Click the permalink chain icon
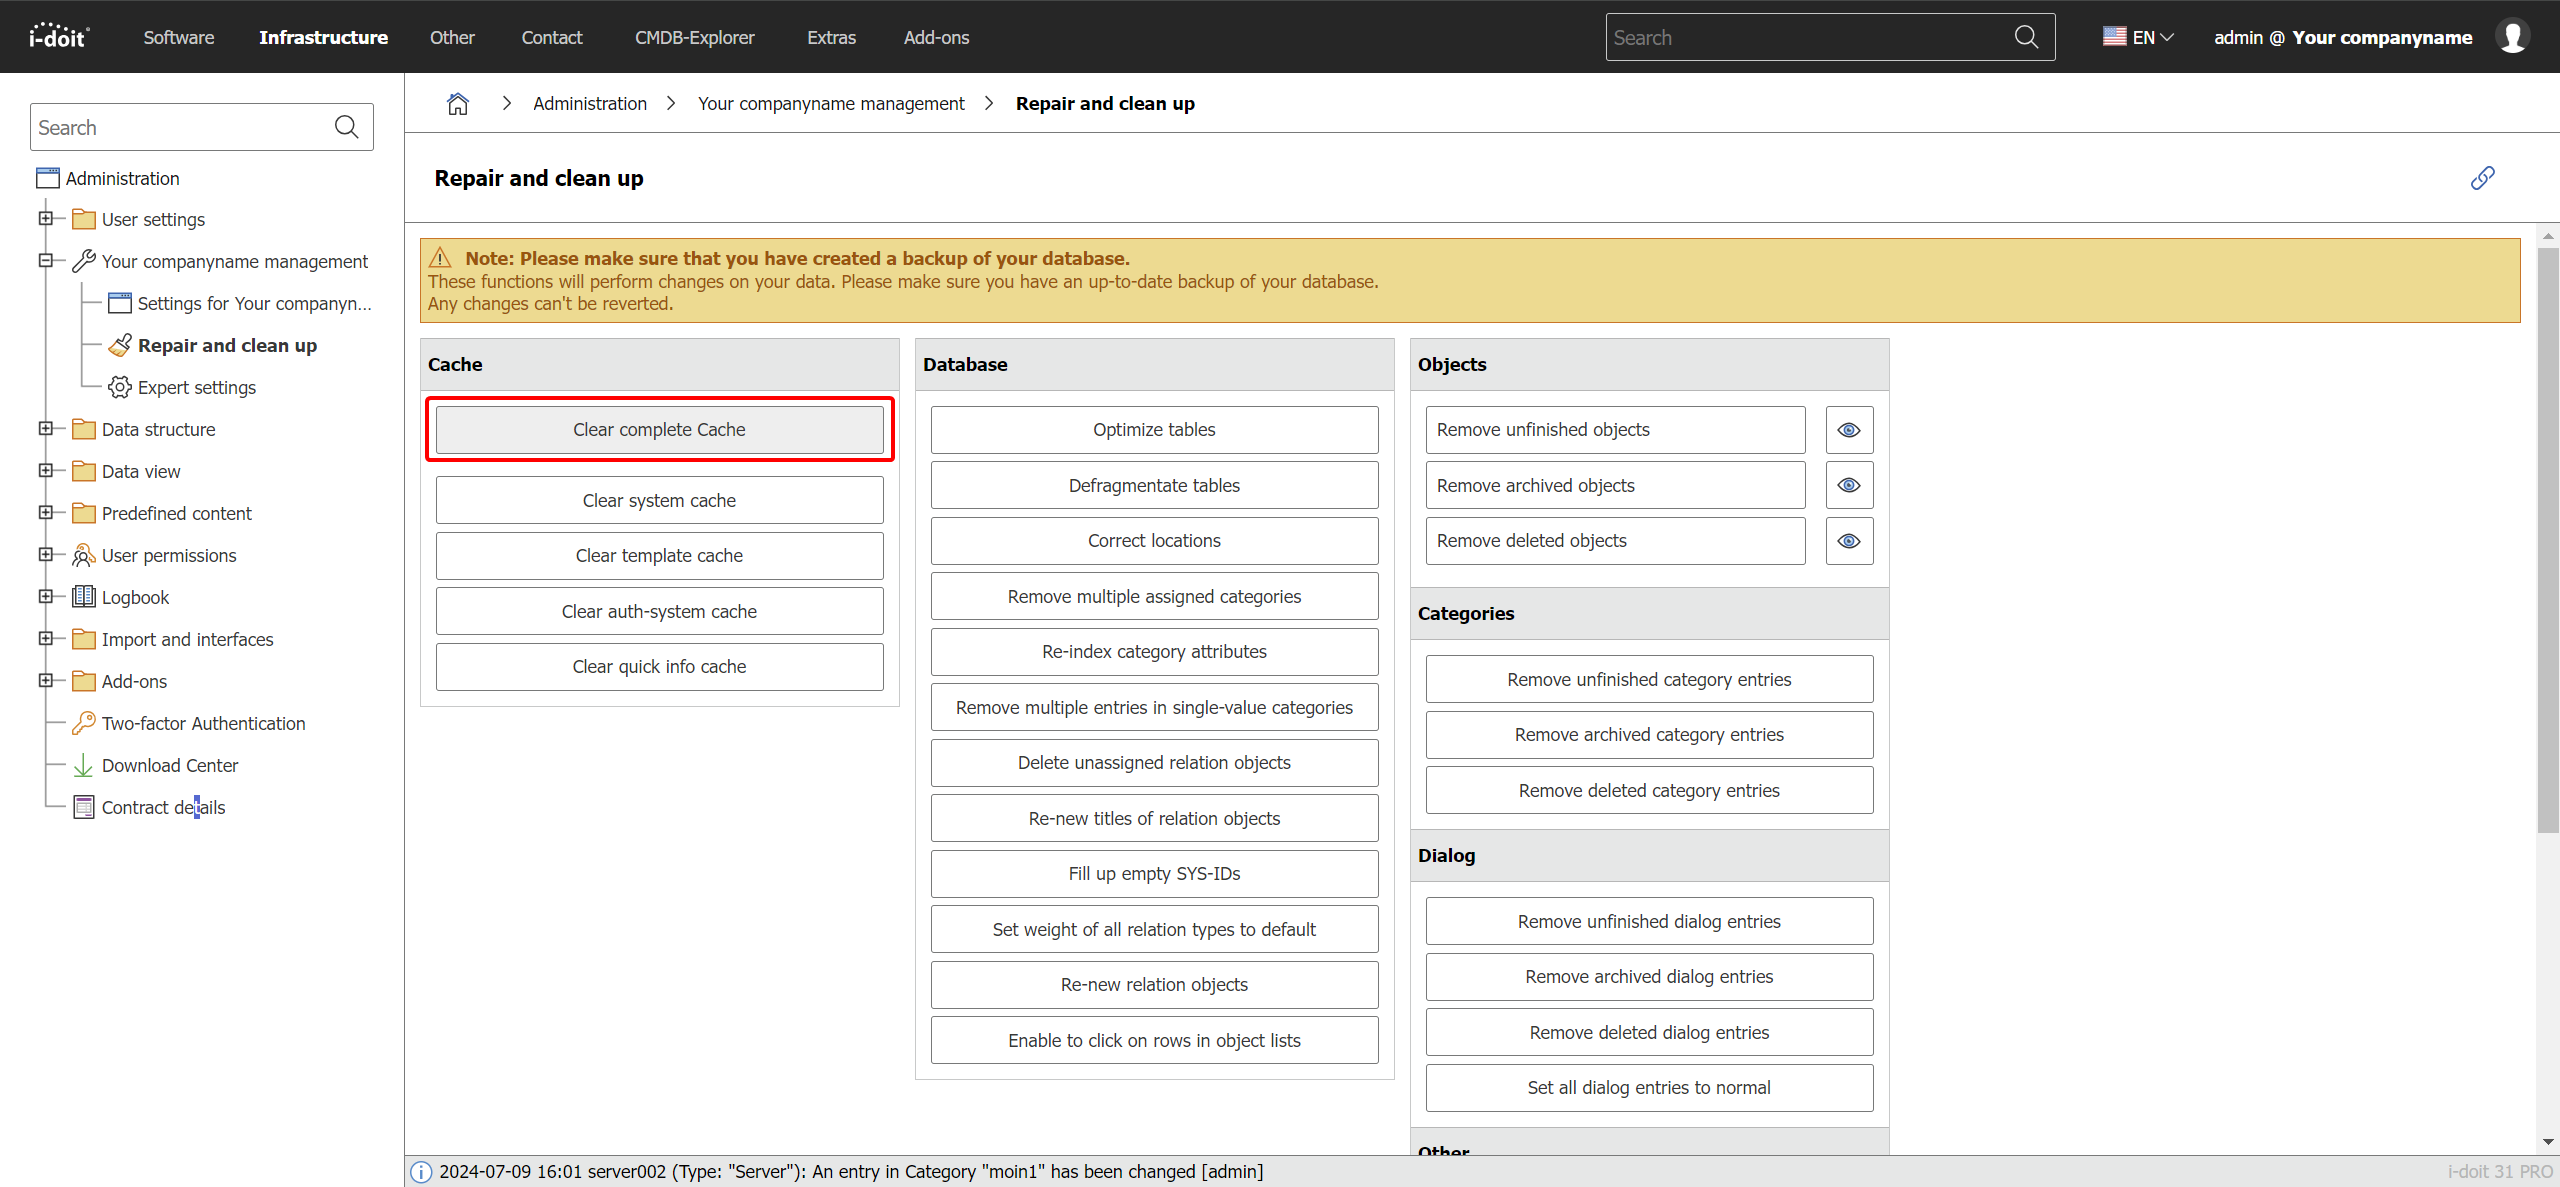This screenshot has width=2560, height=1187. tap(2483, 178)
